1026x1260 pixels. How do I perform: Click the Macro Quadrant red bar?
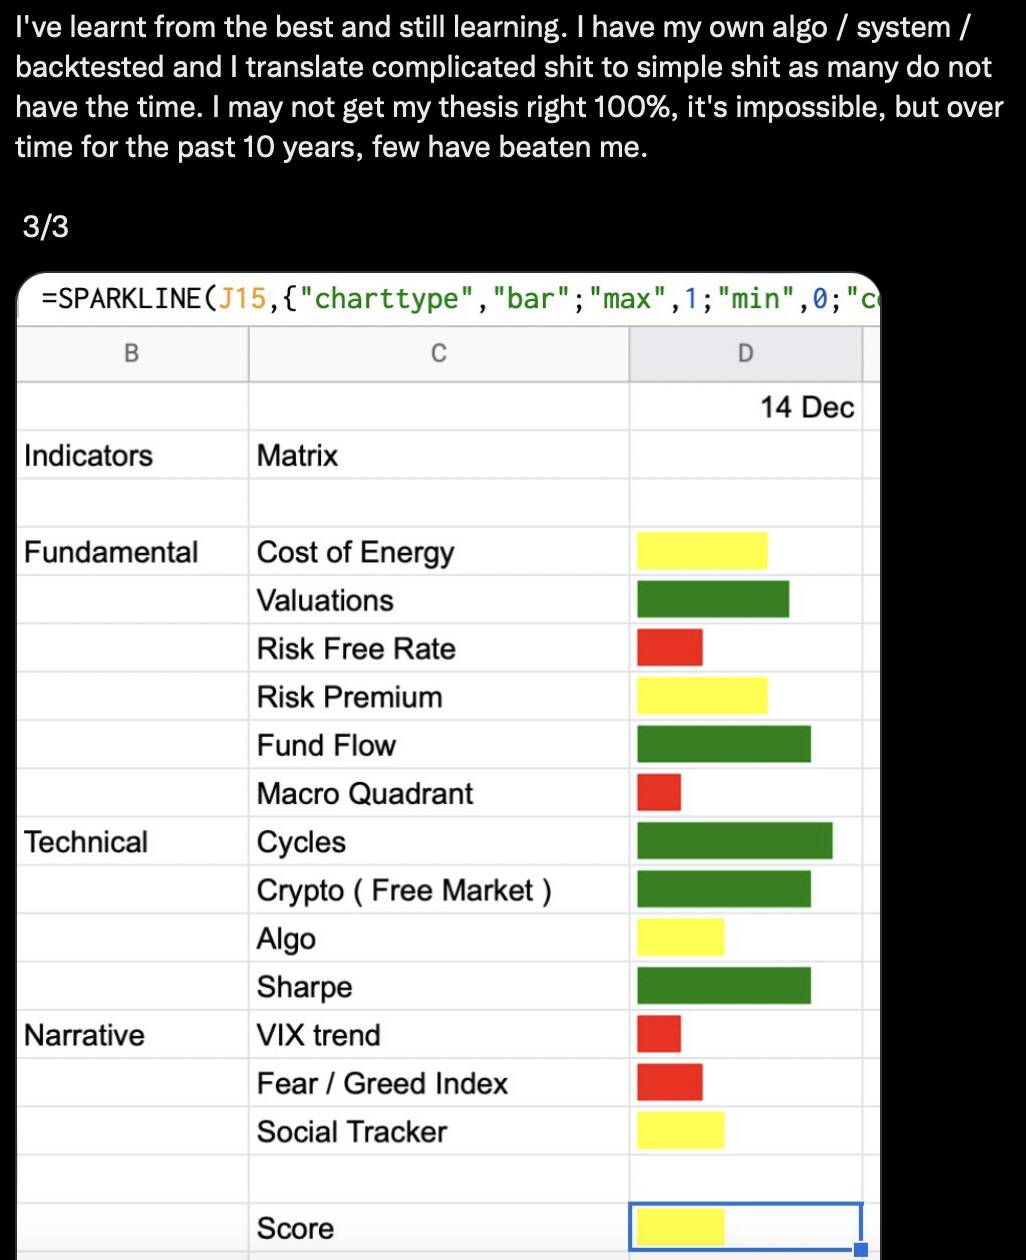[x=659, y=792]
